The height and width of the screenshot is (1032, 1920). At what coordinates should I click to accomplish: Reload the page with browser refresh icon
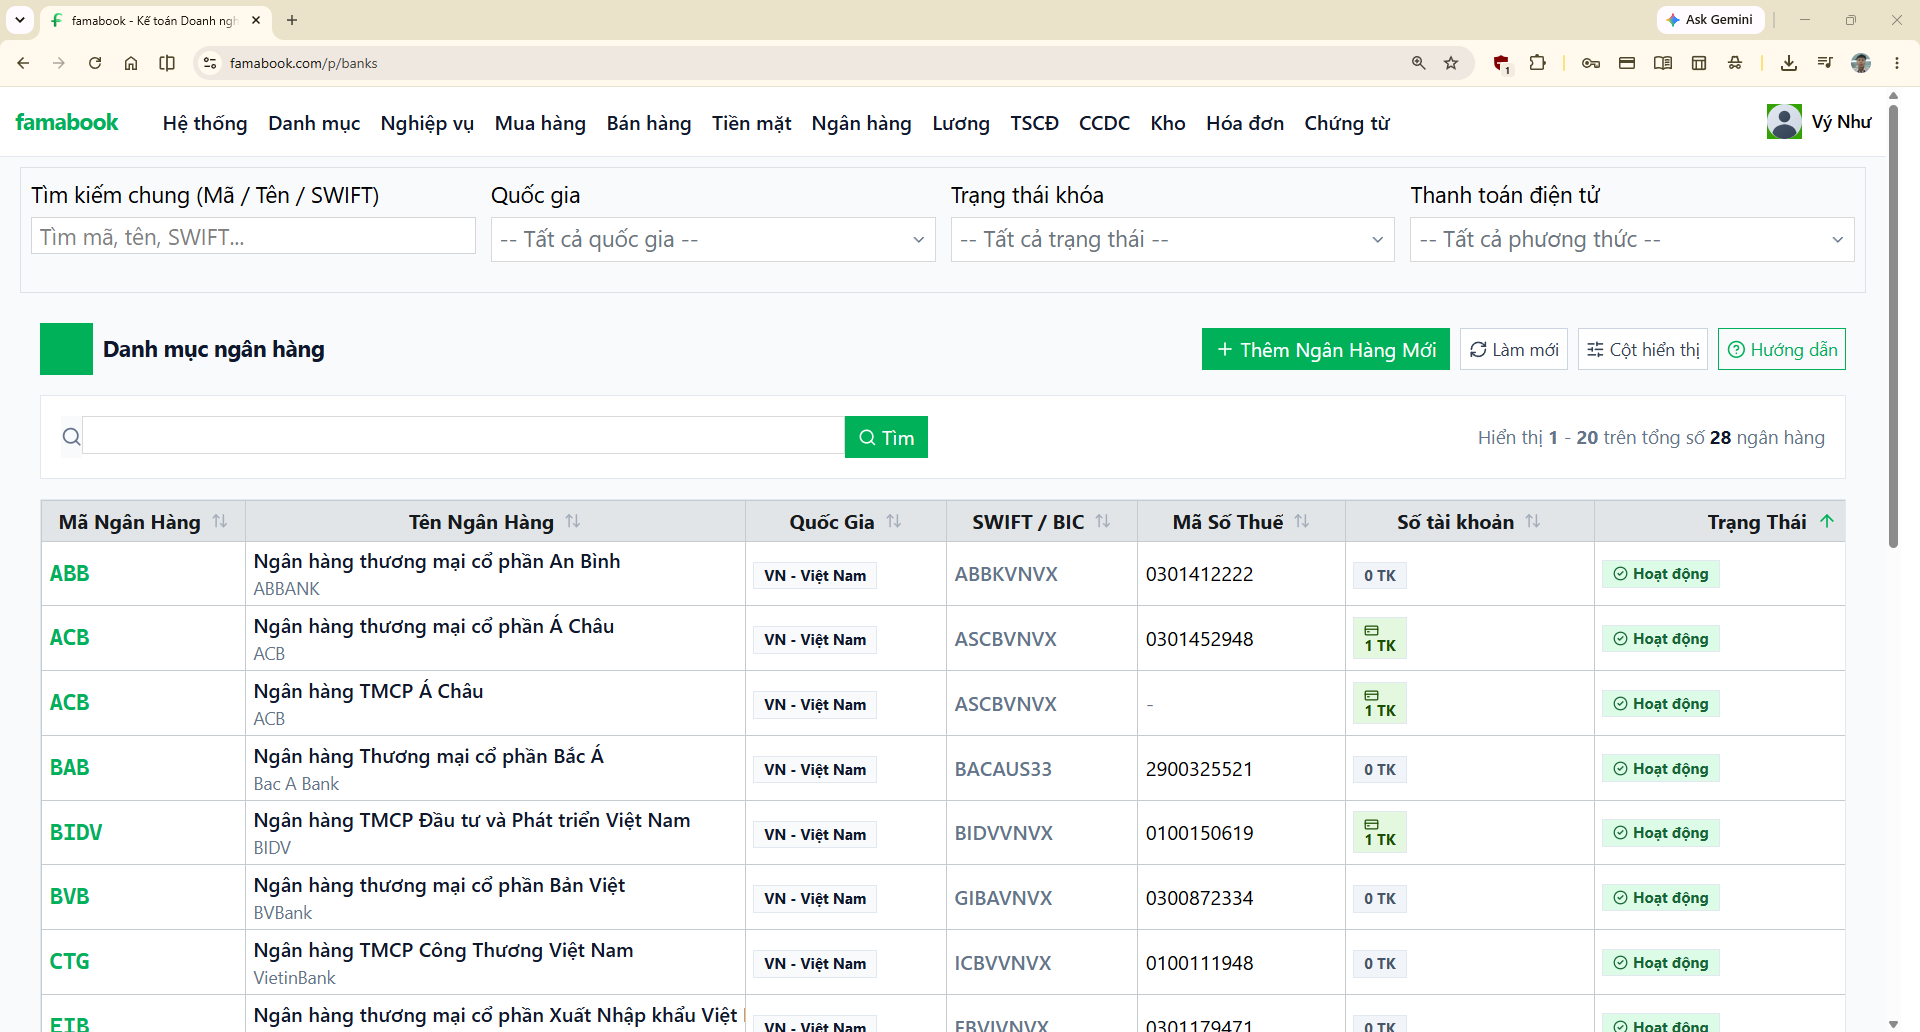click(95, 63)
